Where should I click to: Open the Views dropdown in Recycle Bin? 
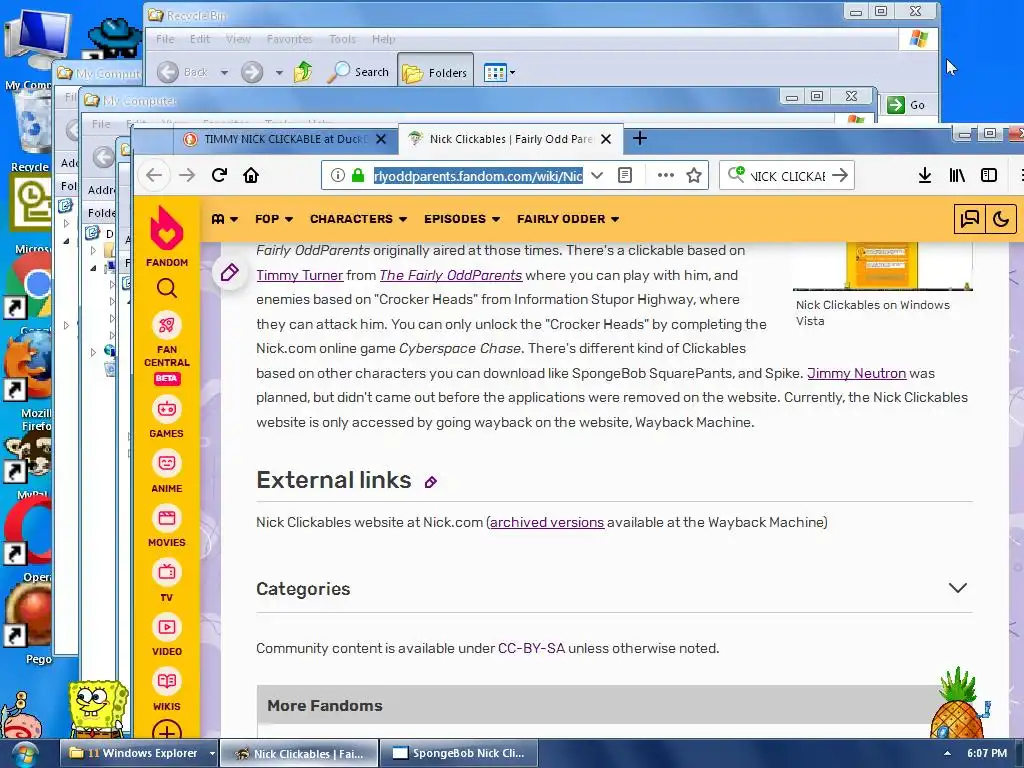(x=500, y=72)
